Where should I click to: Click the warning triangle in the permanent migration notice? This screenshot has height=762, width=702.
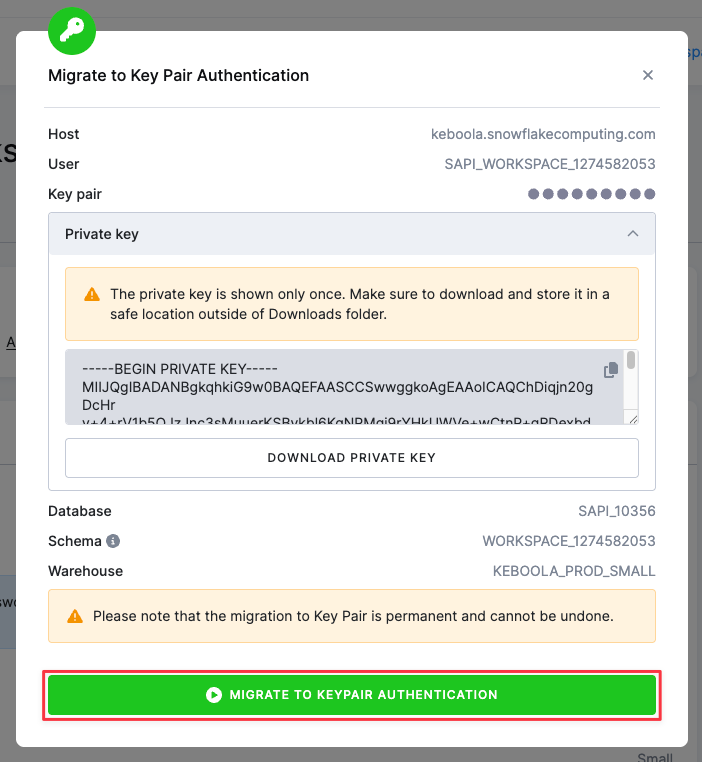coord(75,616)
